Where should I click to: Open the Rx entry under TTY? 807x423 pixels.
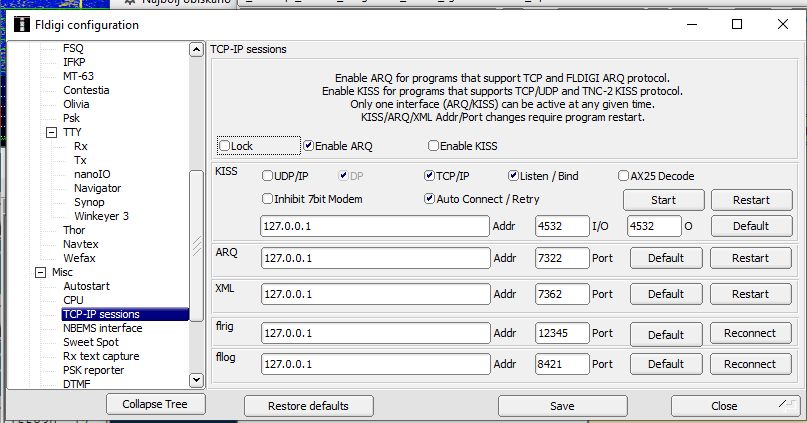(80, 146)
